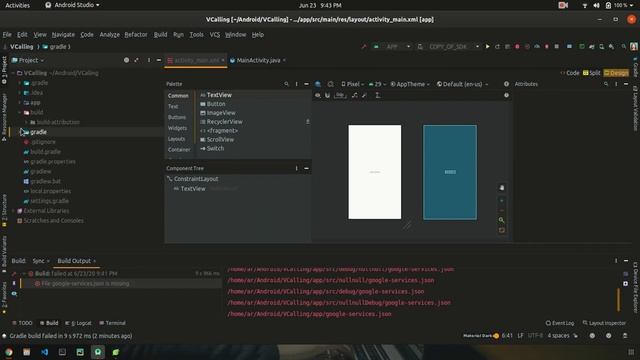Open the Pixel device dropdown
Image resolution: width=640 pixels, height=360 pixels.
pos(352,84)
